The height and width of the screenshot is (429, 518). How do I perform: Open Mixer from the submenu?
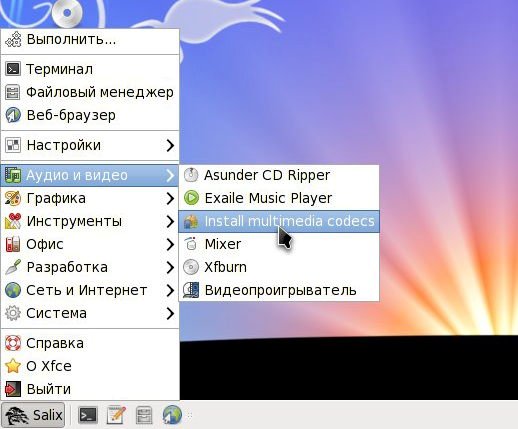click(x=279, y=244)
